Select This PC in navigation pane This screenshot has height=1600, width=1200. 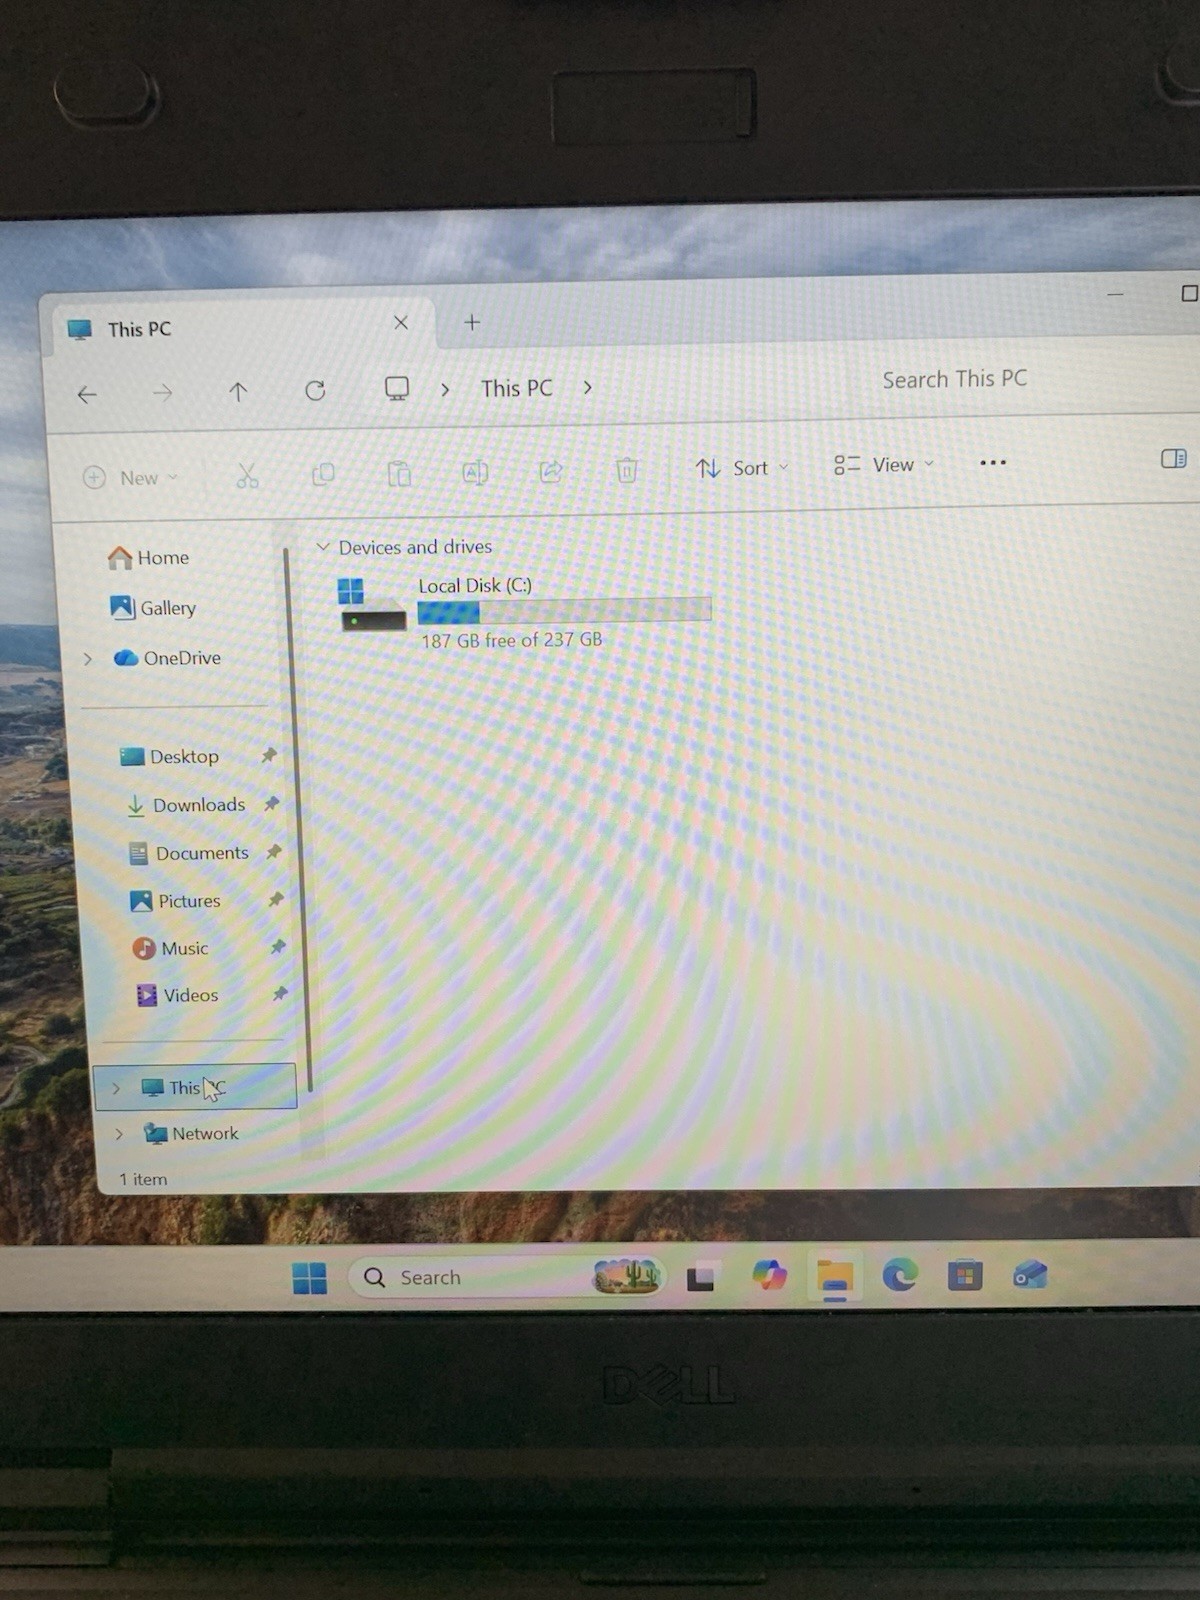(x=196, y=1087)
